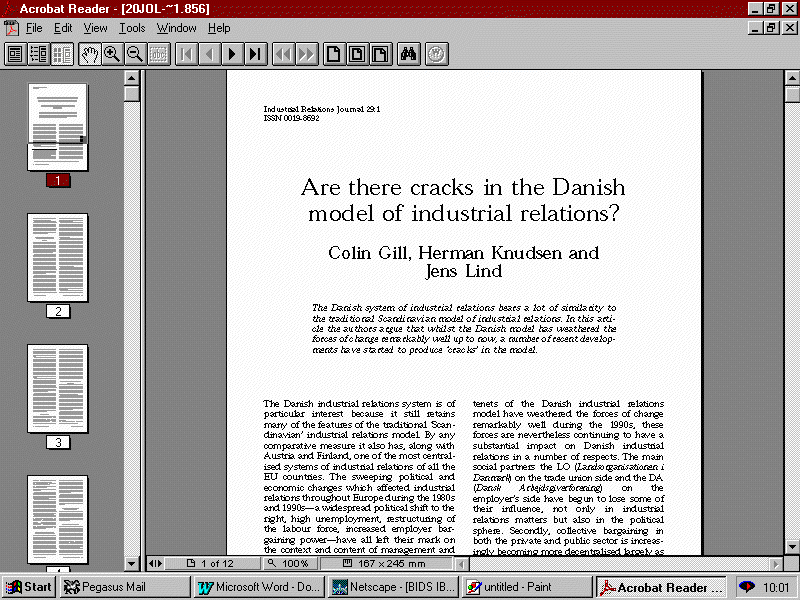Fit whole page in window
Viewport: 800px width, 600px height.
(357, 54)
